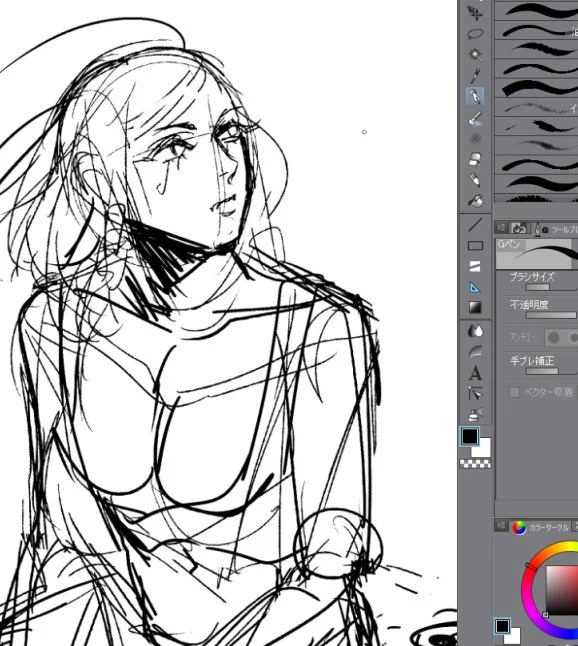Click the color square's corner picker handle
The image size is (578, 646).
click(545, 615)
